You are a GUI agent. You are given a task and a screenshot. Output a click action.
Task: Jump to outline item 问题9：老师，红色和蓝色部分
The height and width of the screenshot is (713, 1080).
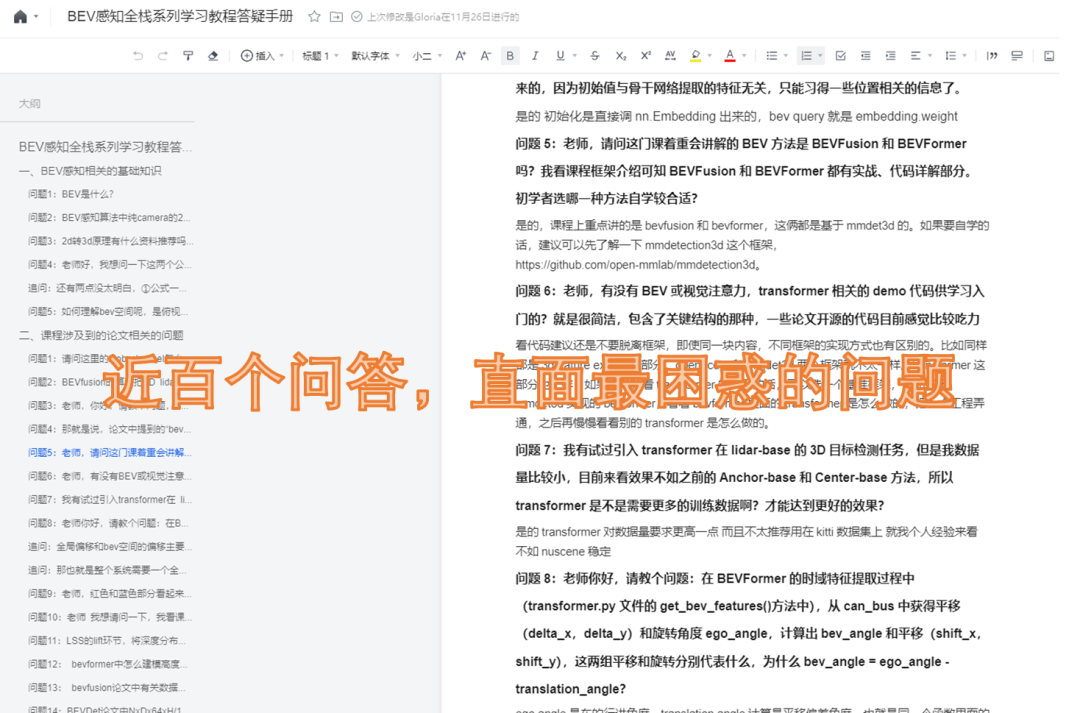[110, 593]
